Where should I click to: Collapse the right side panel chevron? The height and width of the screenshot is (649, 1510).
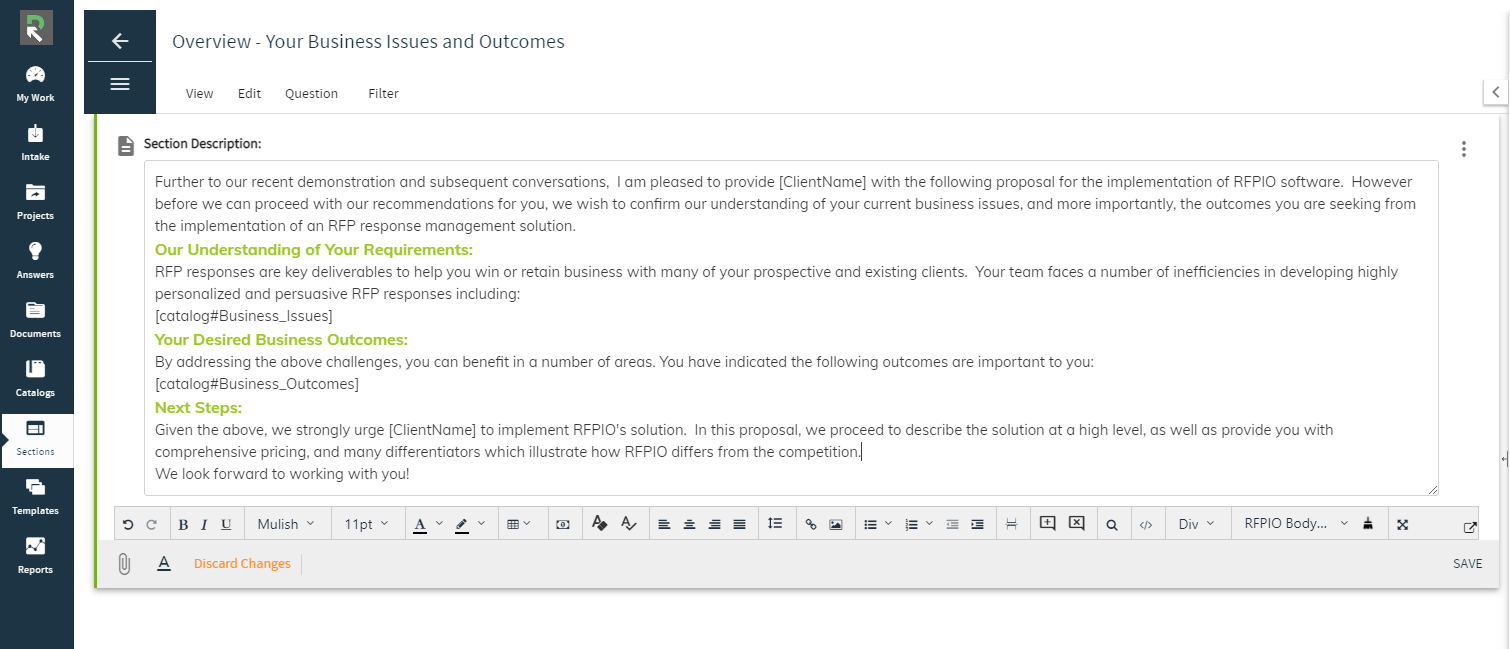tap(1496, 92)
